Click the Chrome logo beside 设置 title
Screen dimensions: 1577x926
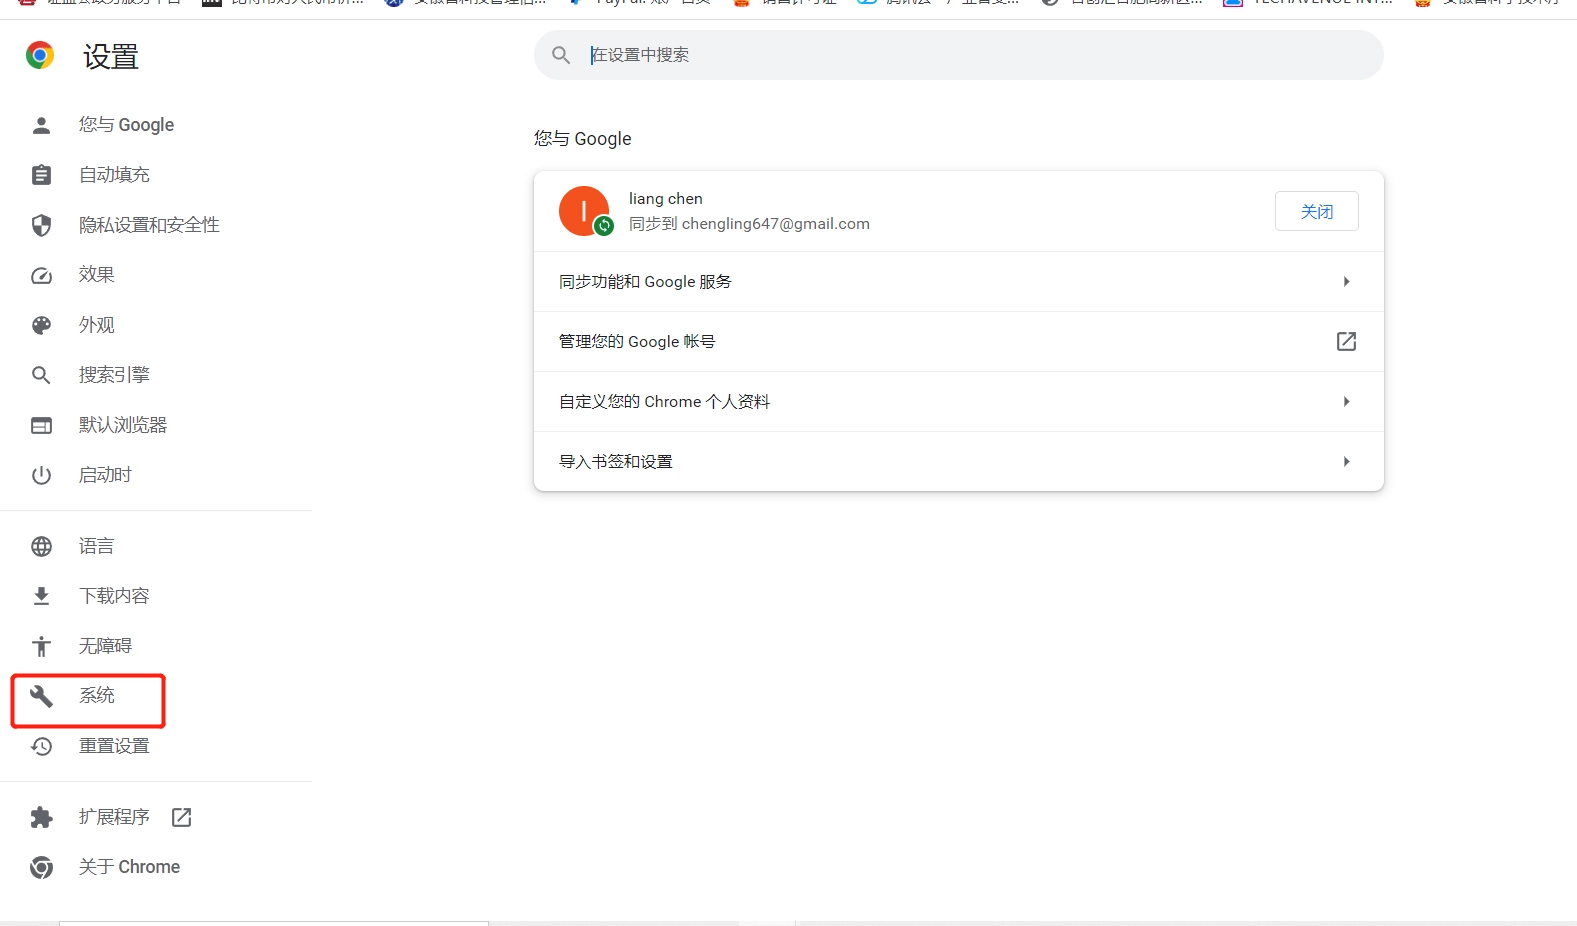click(x=40, y=56)
